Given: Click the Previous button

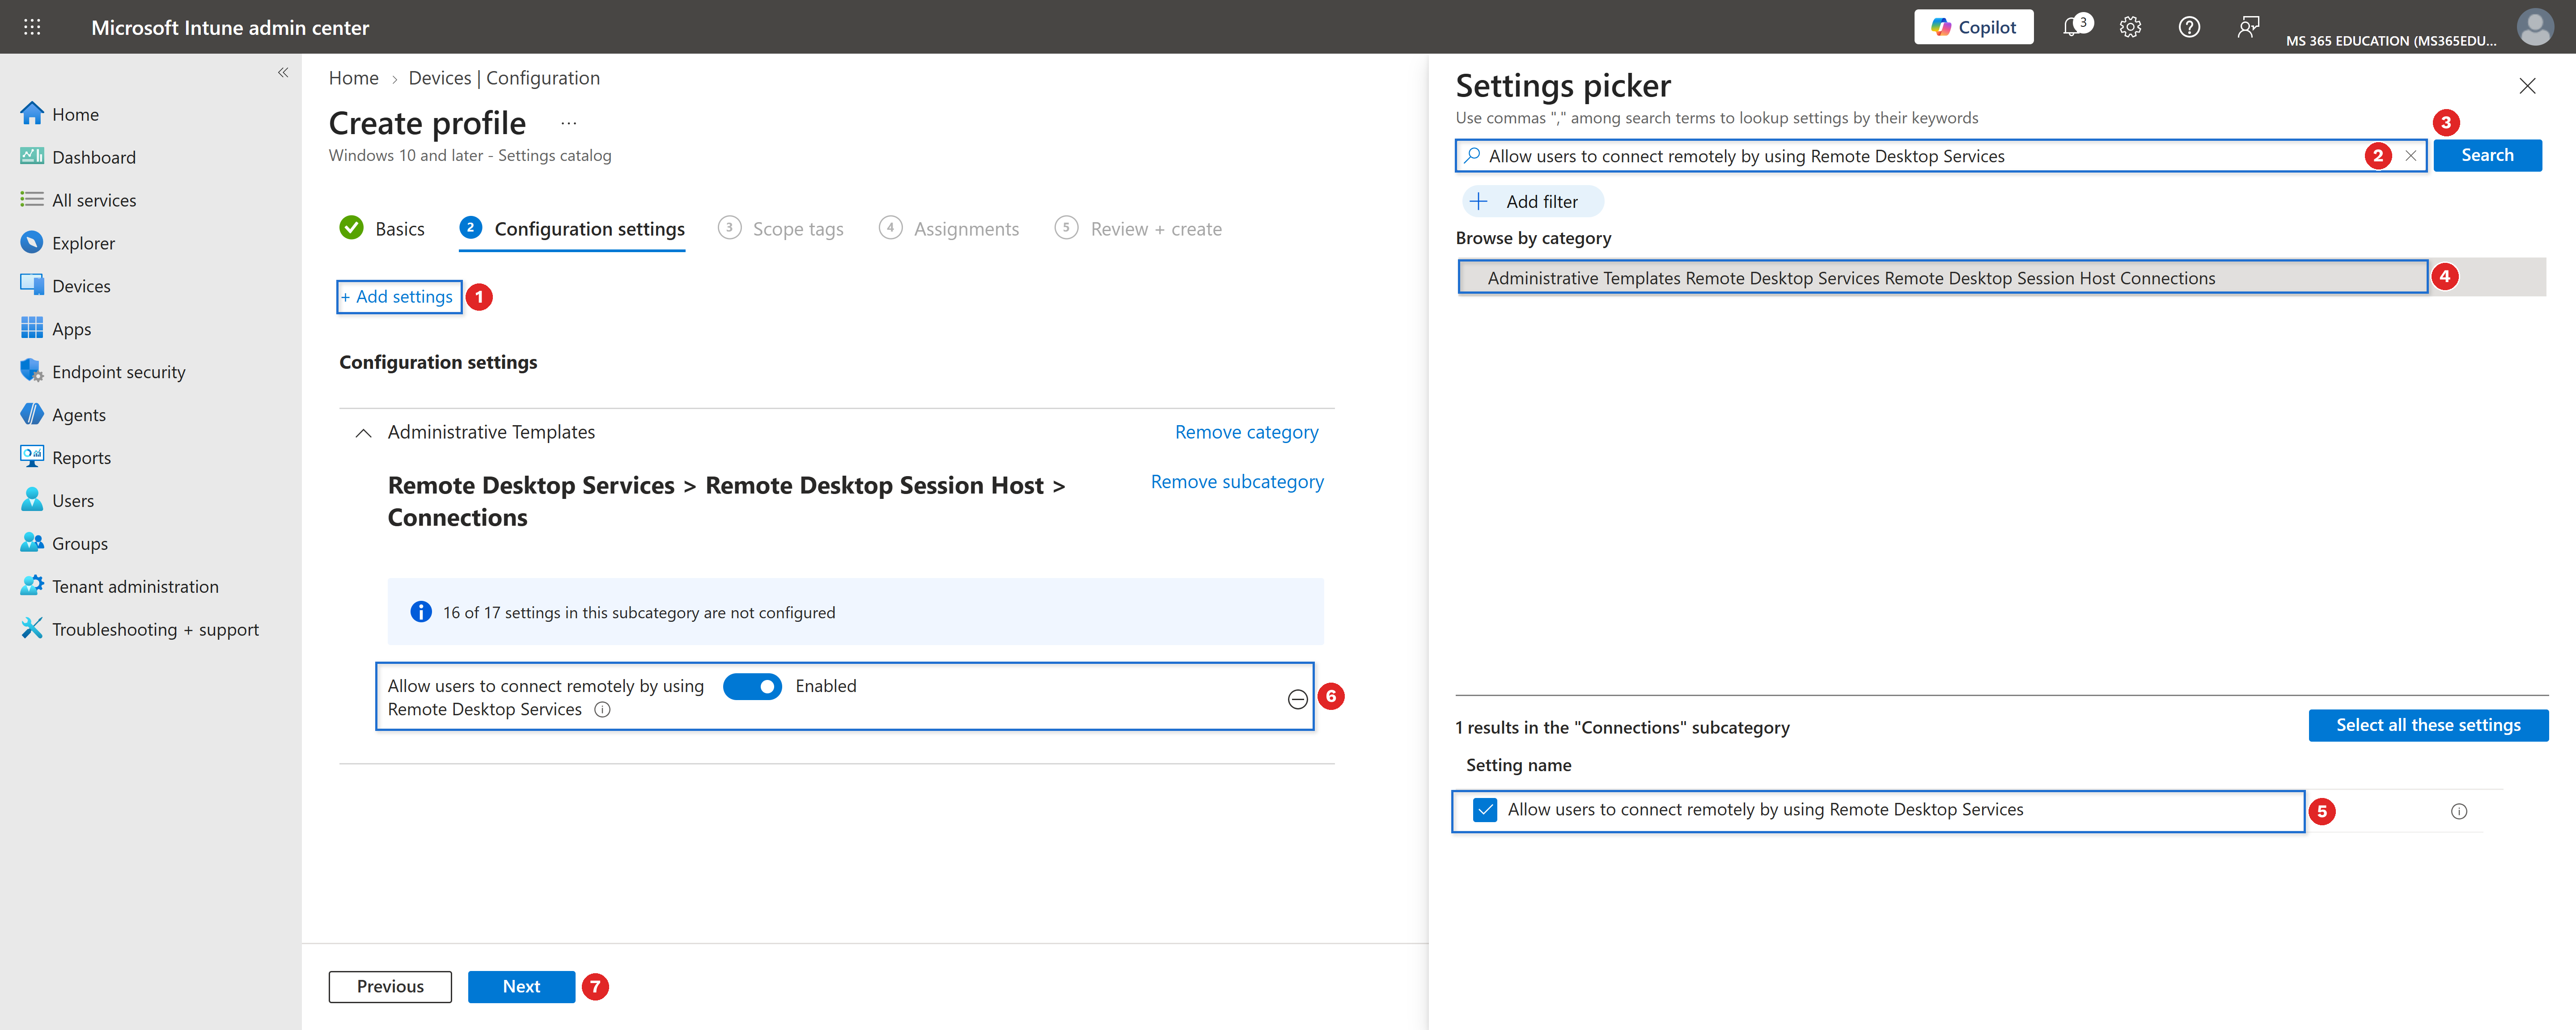Looking at the screenshot, I should click(x=390, y=987).
